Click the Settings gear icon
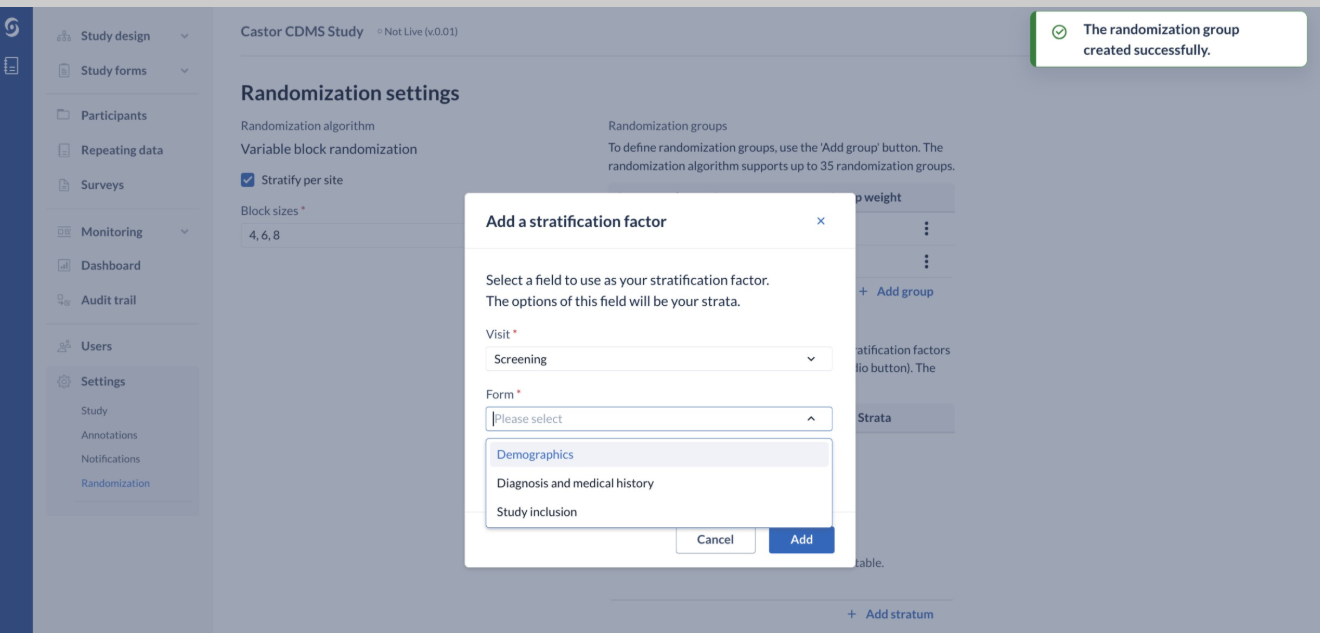The width and height of the screenshot is (1320, 633). (x=64, y=381)
